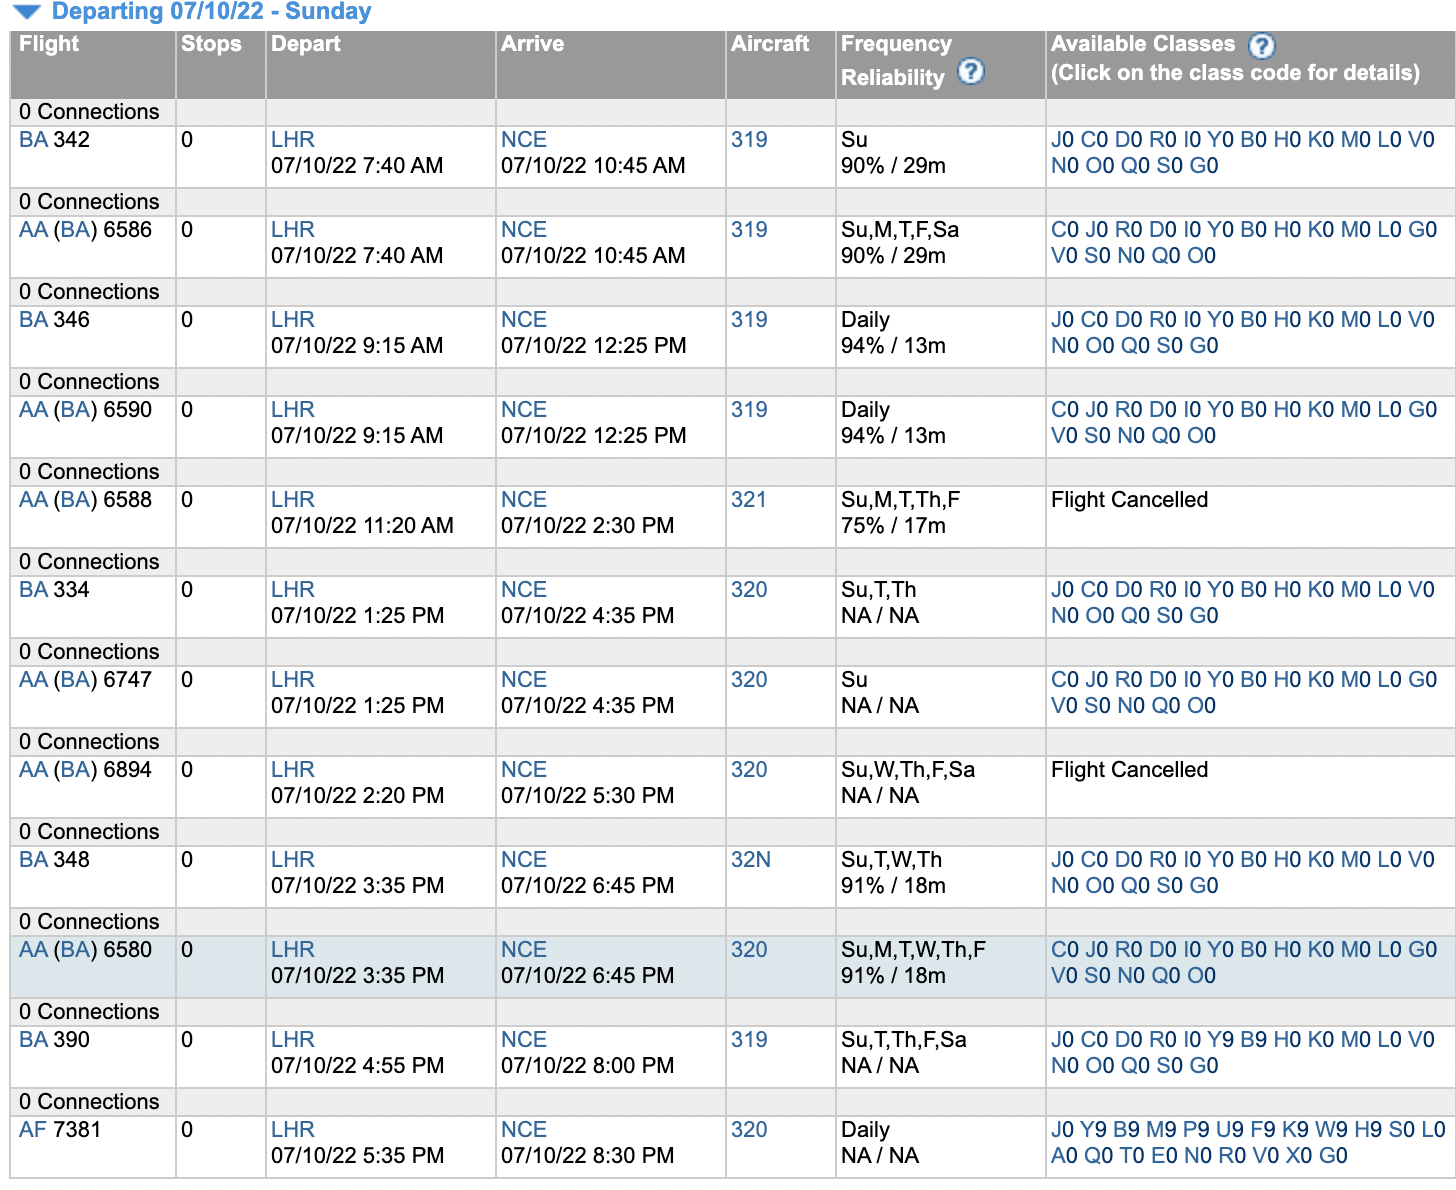Select class M0 for BA 348
This screenshot has height=1190, width=1456.
click(x=1355, y=860)
